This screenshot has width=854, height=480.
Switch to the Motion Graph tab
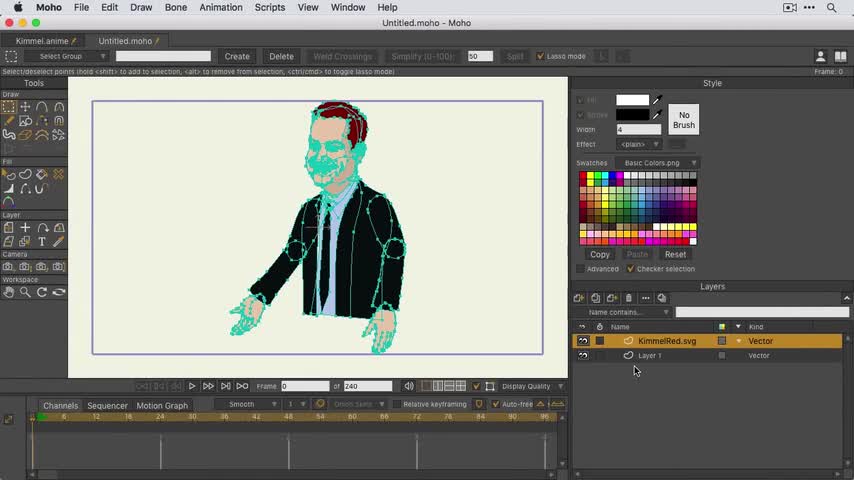pyautogui.click(x=162, y=405)
